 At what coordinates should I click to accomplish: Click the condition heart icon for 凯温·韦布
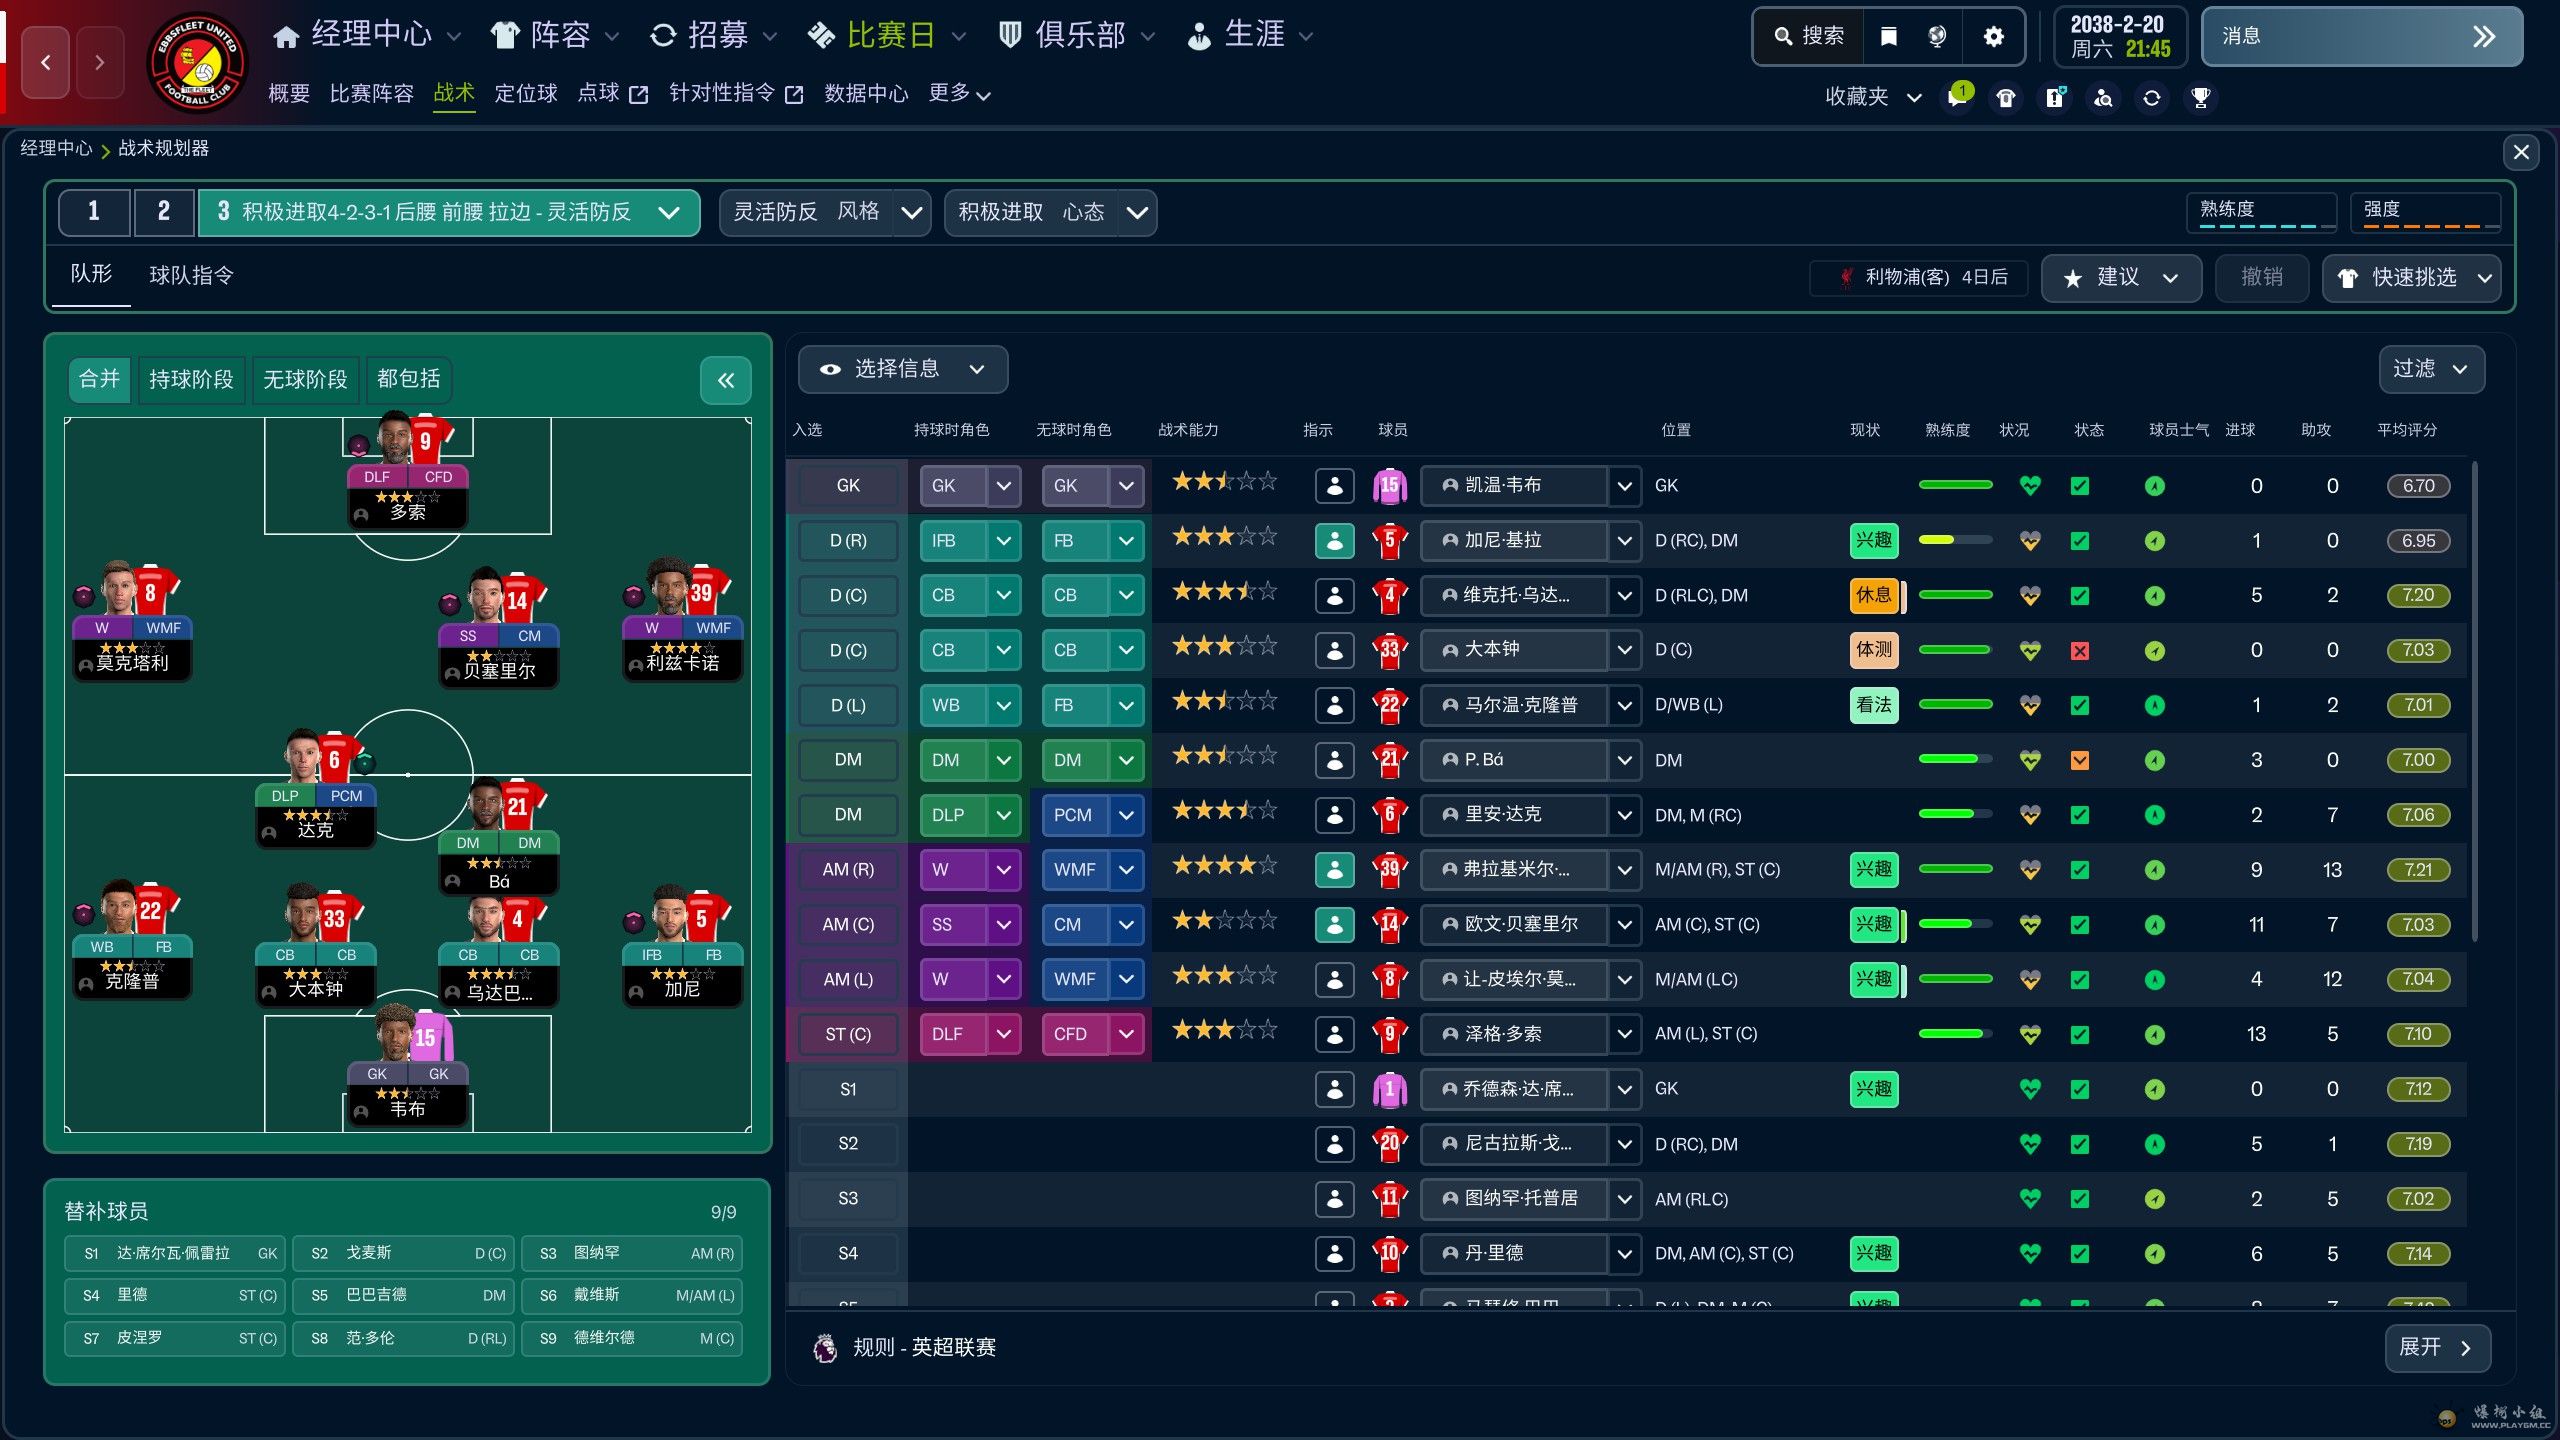click(x=2029, y=486)
